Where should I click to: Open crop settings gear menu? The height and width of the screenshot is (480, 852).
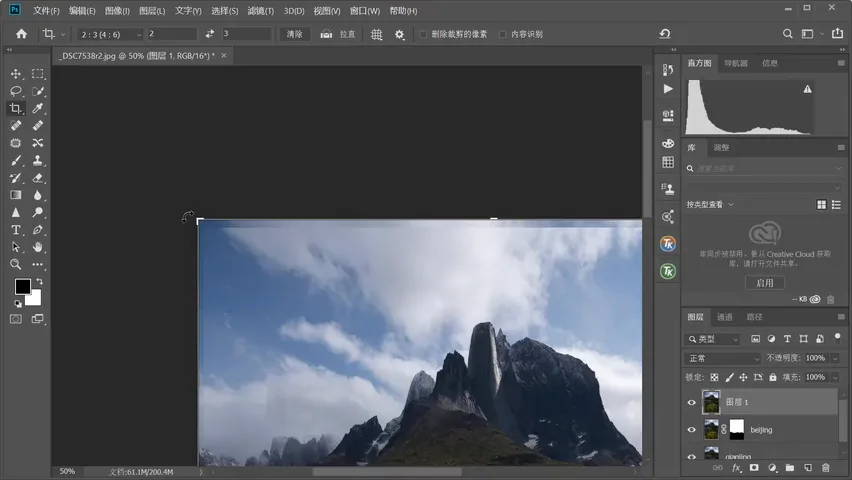tap(399, 34)
